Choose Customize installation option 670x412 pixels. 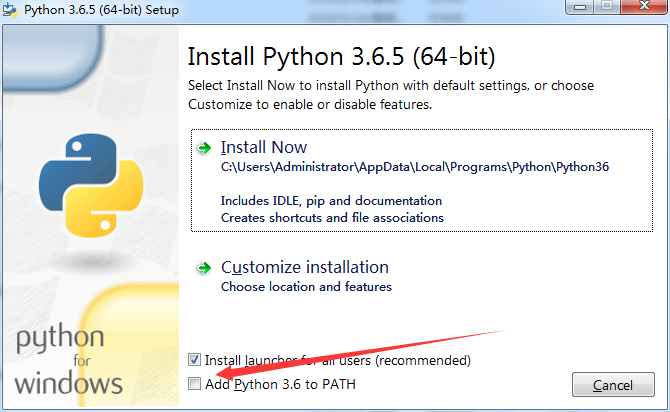(x=304, y=267)
